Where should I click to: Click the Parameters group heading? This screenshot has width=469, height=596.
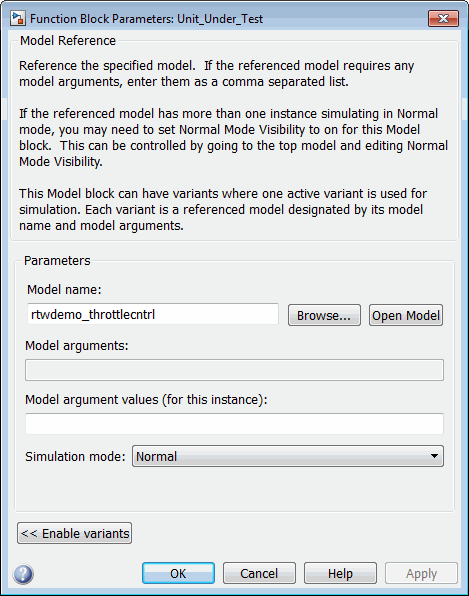coord(57,261)
